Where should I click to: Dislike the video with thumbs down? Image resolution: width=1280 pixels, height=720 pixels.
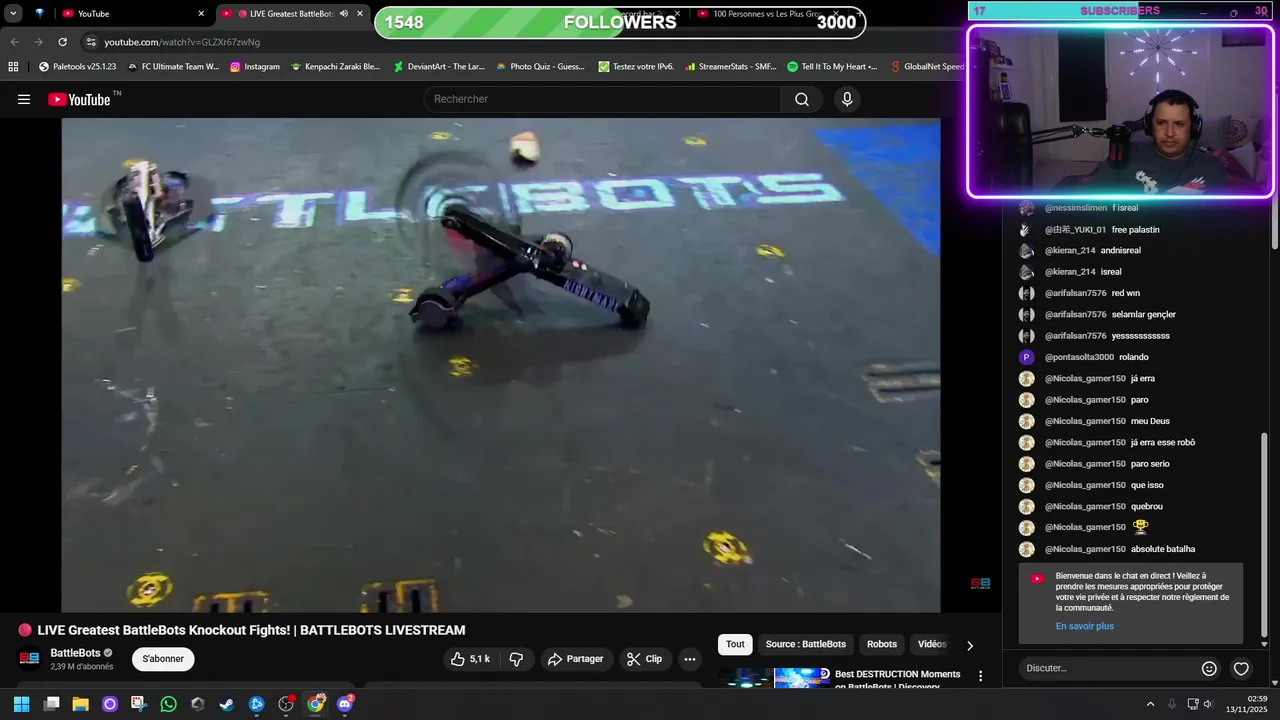pos(517,659)
